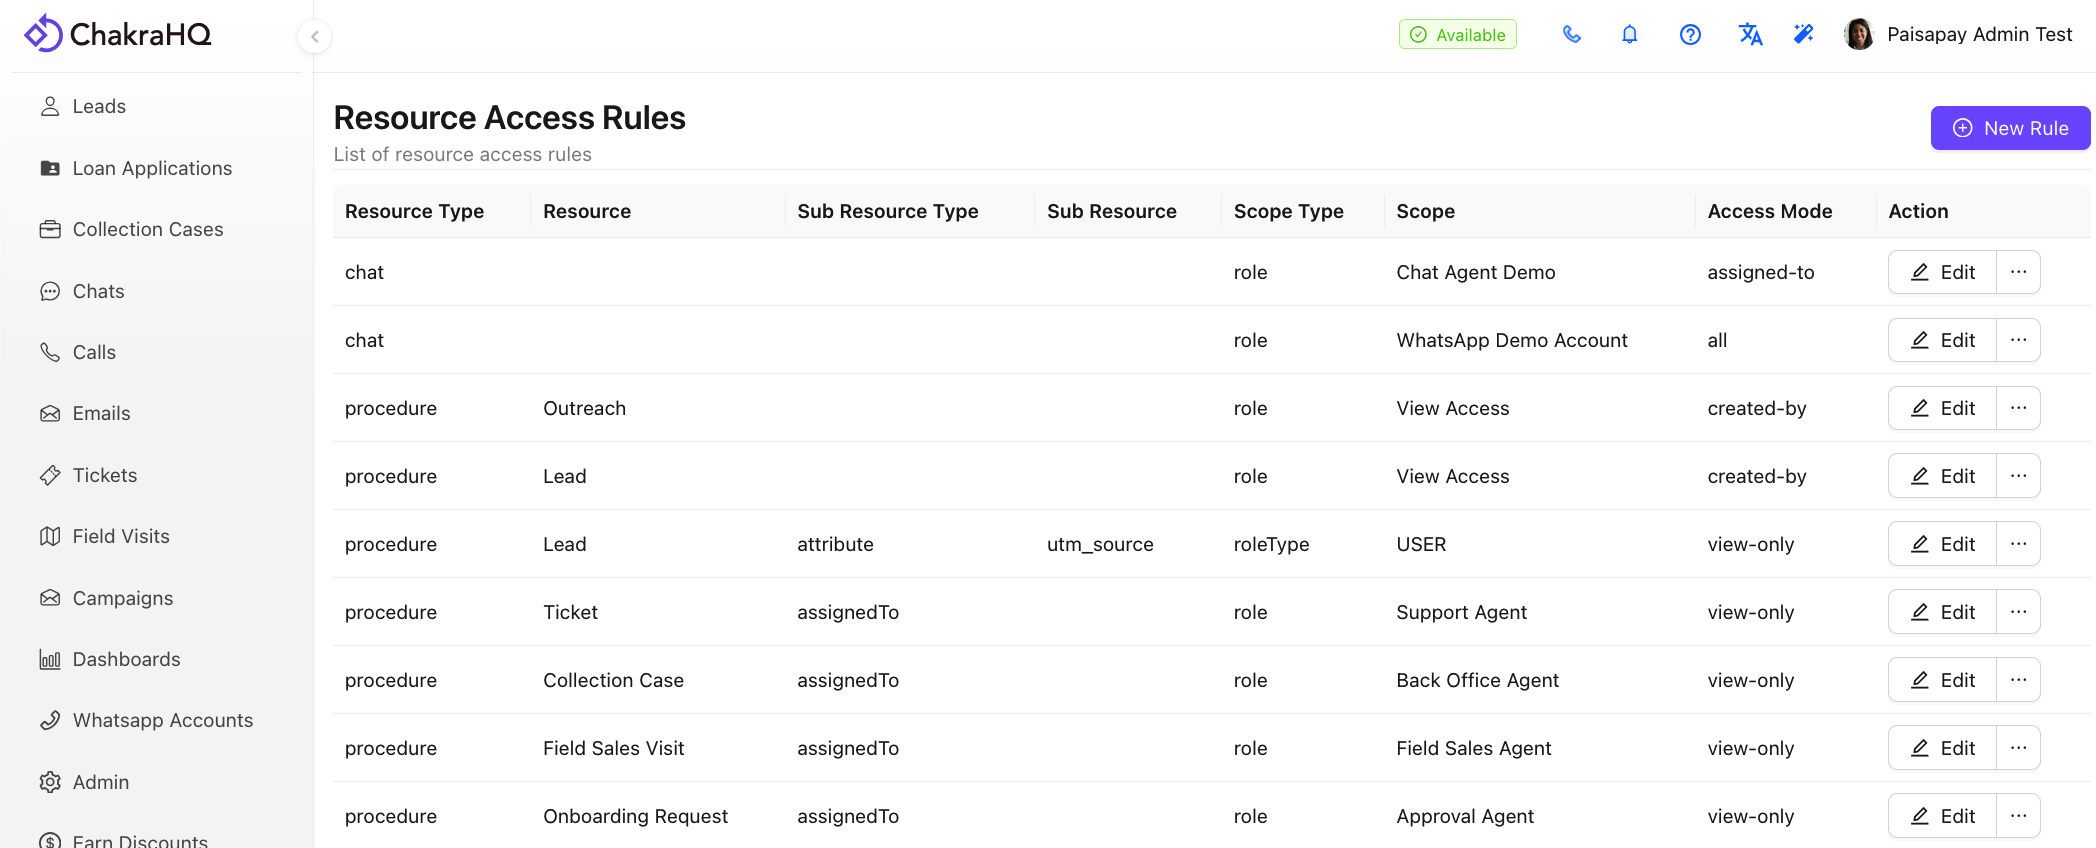Collapse the sidebar with chevron button
This screenshot has width=2096, height=848.
[315, 37]
